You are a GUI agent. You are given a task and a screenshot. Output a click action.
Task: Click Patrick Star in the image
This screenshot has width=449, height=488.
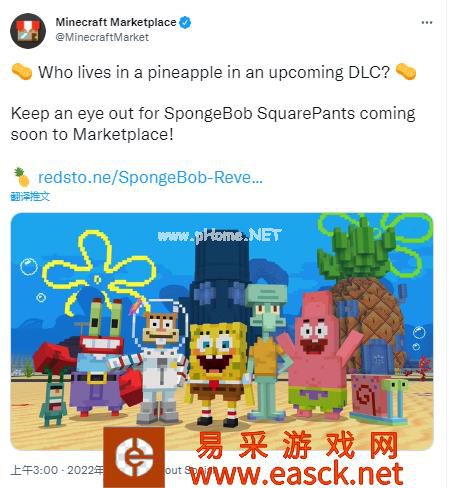[318, 355]
